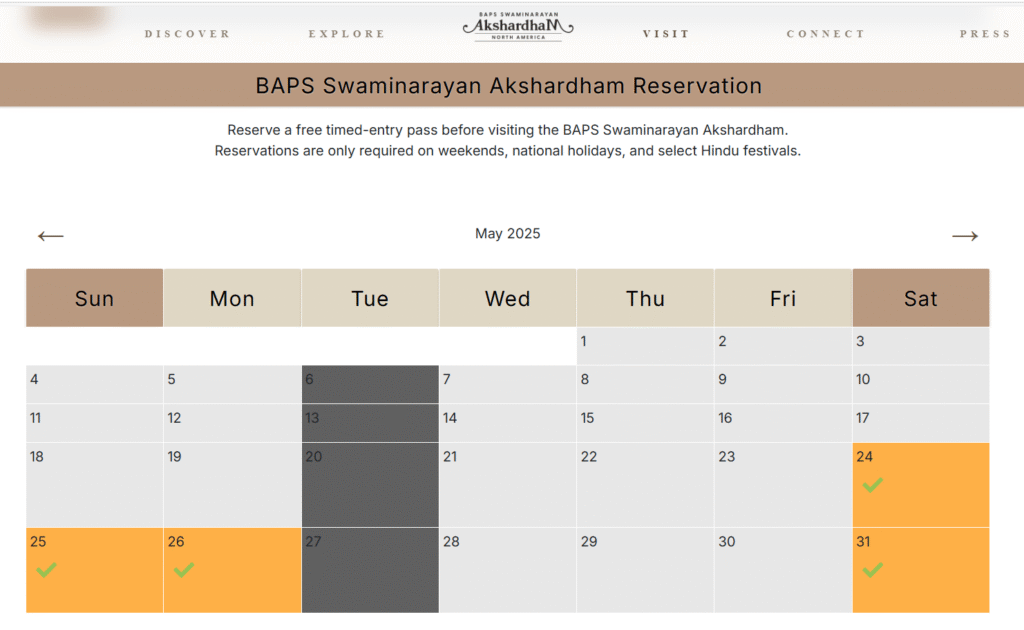Click the May 2025 month label

click(507, 234)
